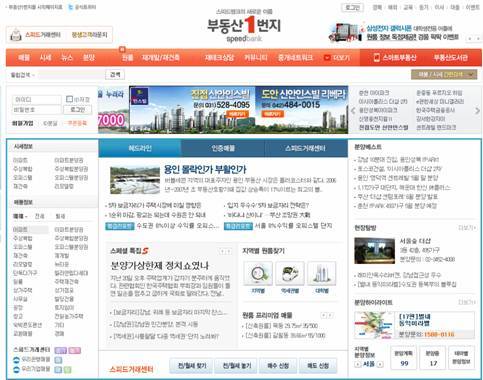This screenshot has width=483, height=380.
Task: Click the 아이디 input field in login box
Action: 37,99
